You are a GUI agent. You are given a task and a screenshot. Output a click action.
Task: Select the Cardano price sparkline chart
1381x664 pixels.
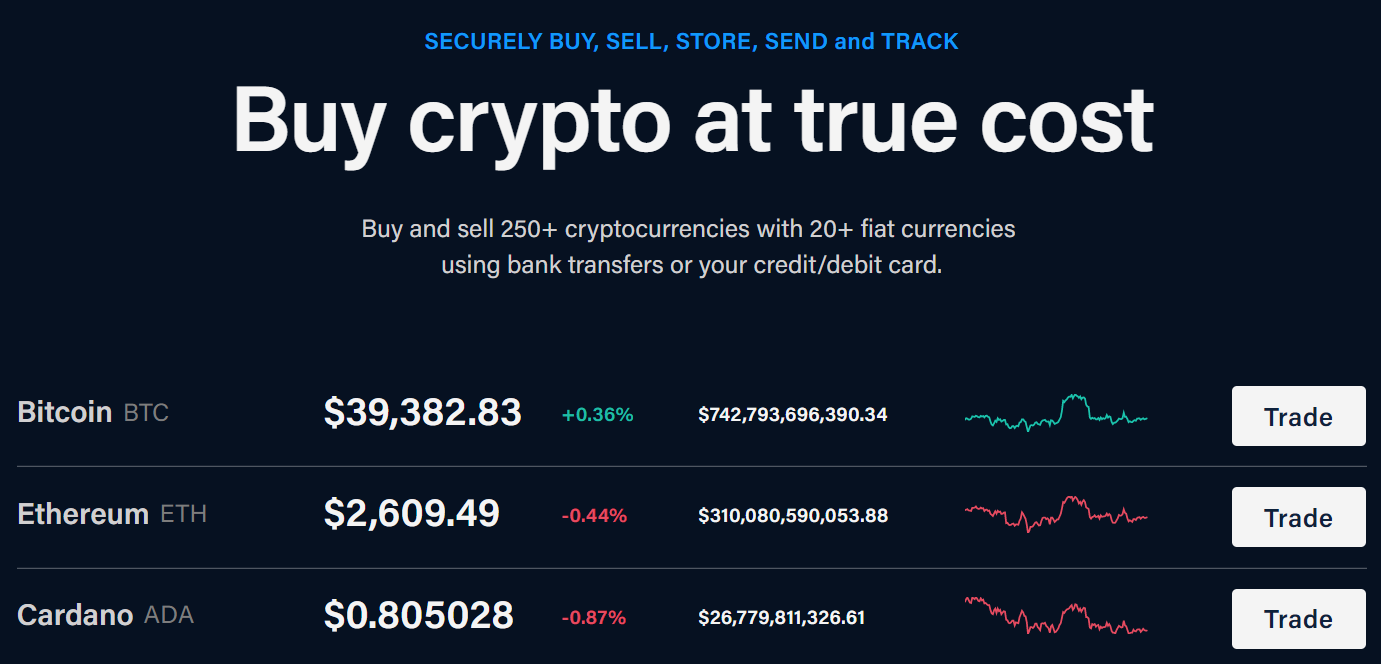[x=1055, y=615]
